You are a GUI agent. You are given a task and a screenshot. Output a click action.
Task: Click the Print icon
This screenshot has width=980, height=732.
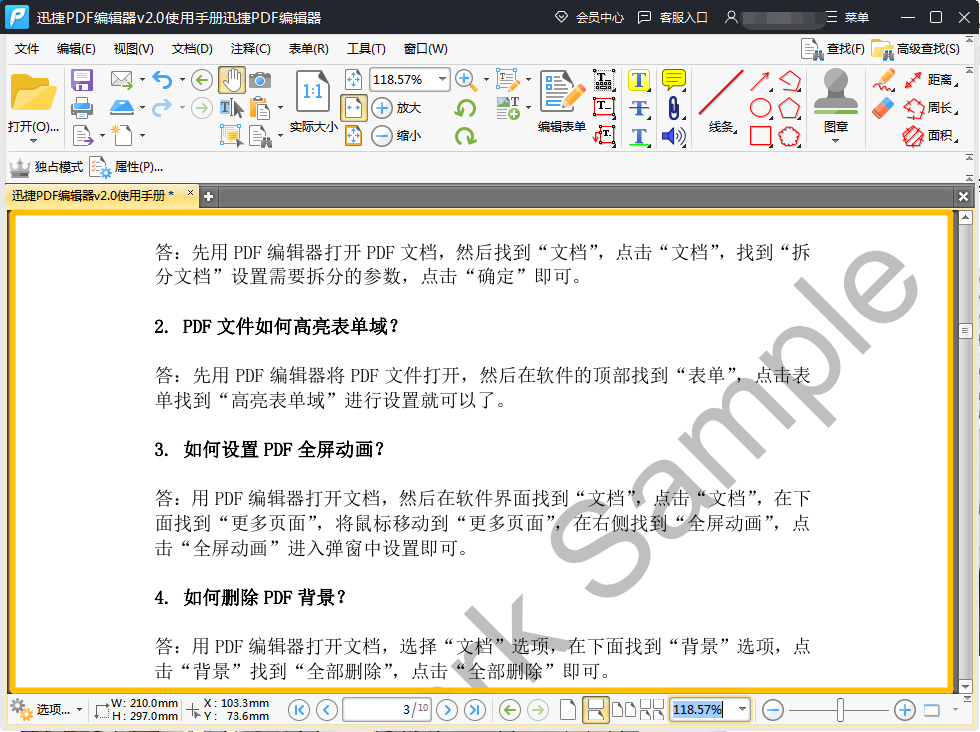(x=82, y=108)
